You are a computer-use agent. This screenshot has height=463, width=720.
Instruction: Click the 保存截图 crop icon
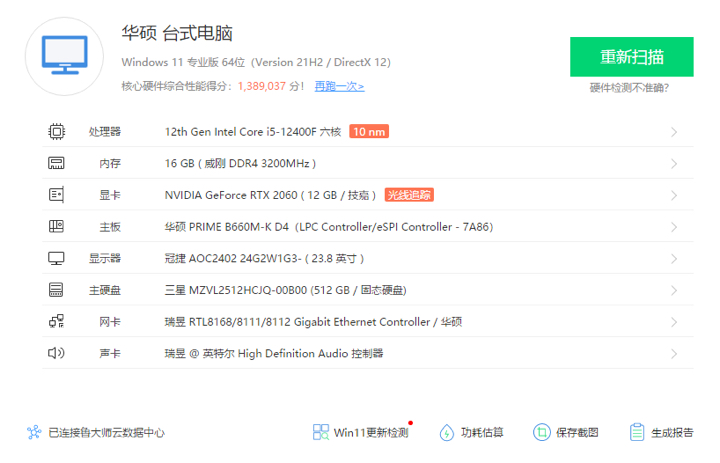(542, 432)
